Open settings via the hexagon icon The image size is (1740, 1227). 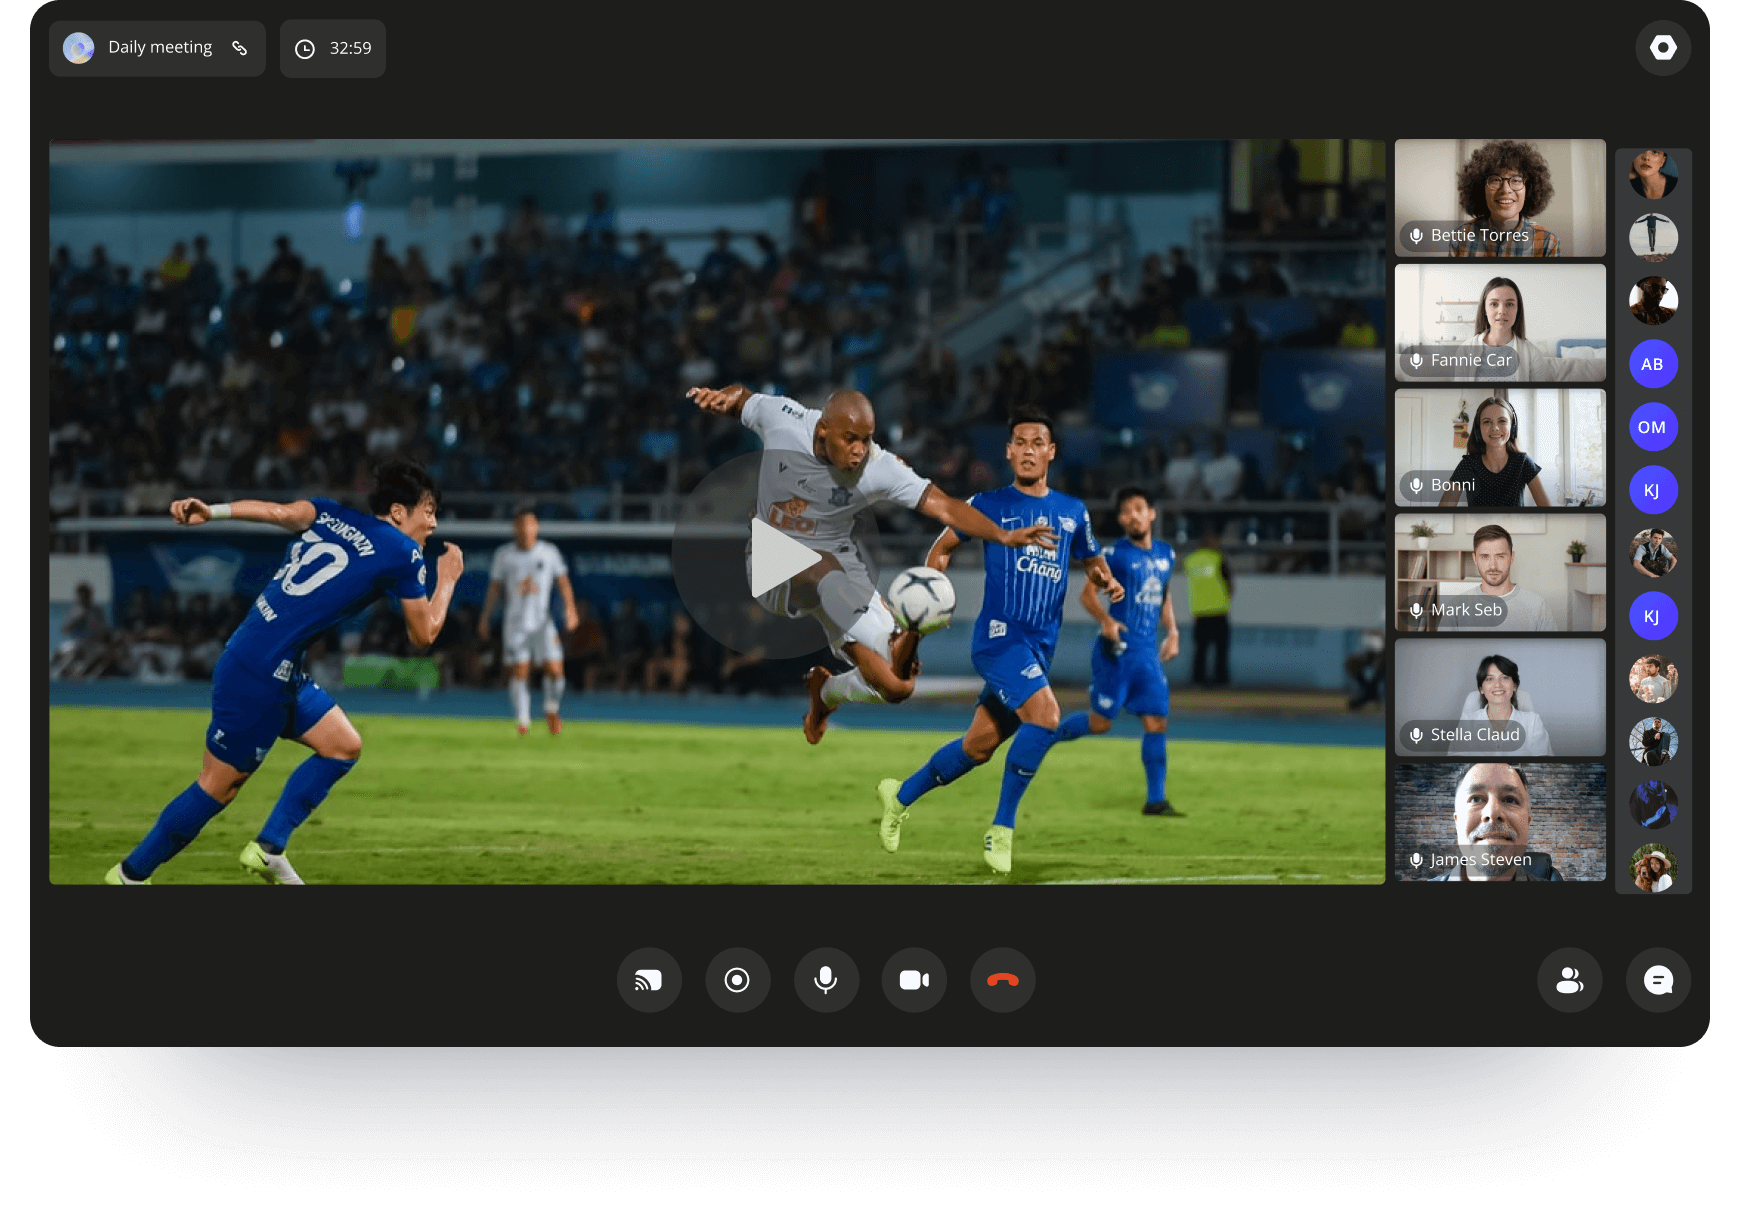1663,48
